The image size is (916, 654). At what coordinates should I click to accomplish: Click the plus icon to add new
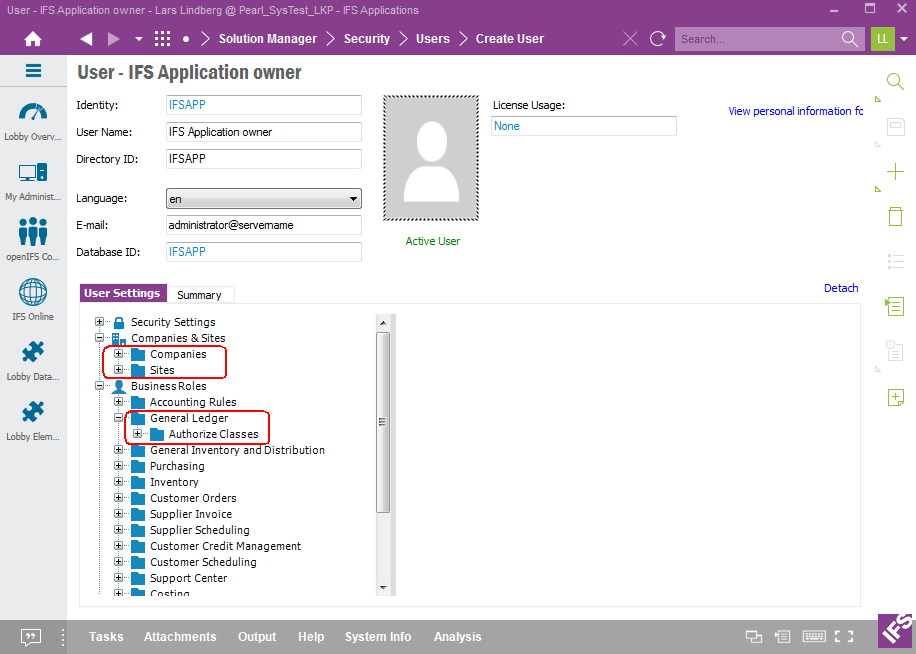(895, 171)
